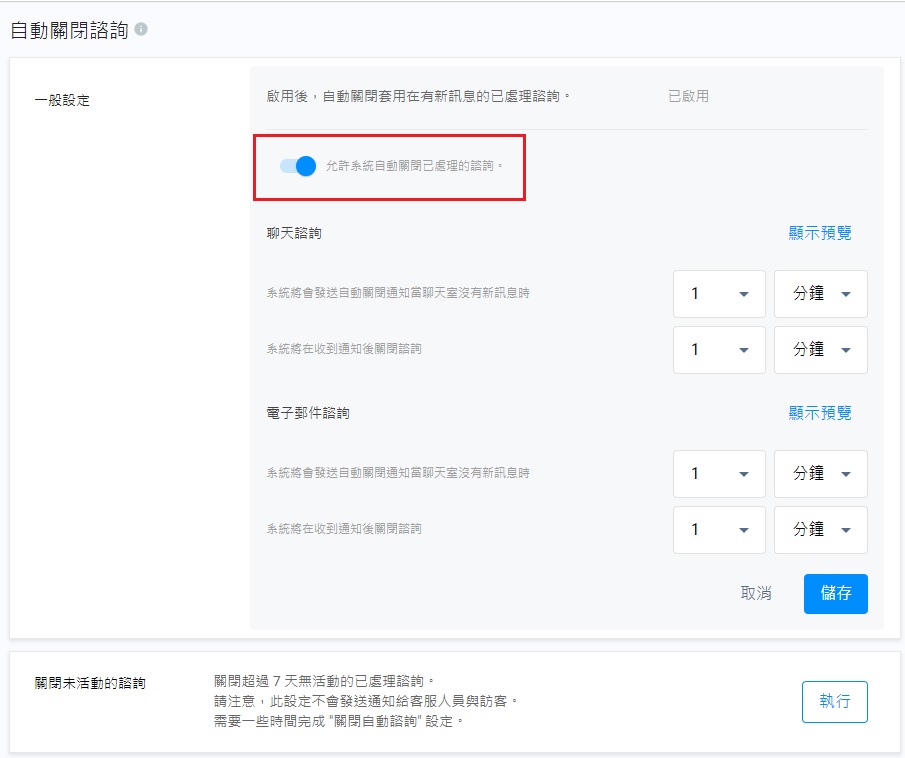Screen dimensions: 905x758
Task: Run 執行 to close inactive consultations
Action: 834,701
